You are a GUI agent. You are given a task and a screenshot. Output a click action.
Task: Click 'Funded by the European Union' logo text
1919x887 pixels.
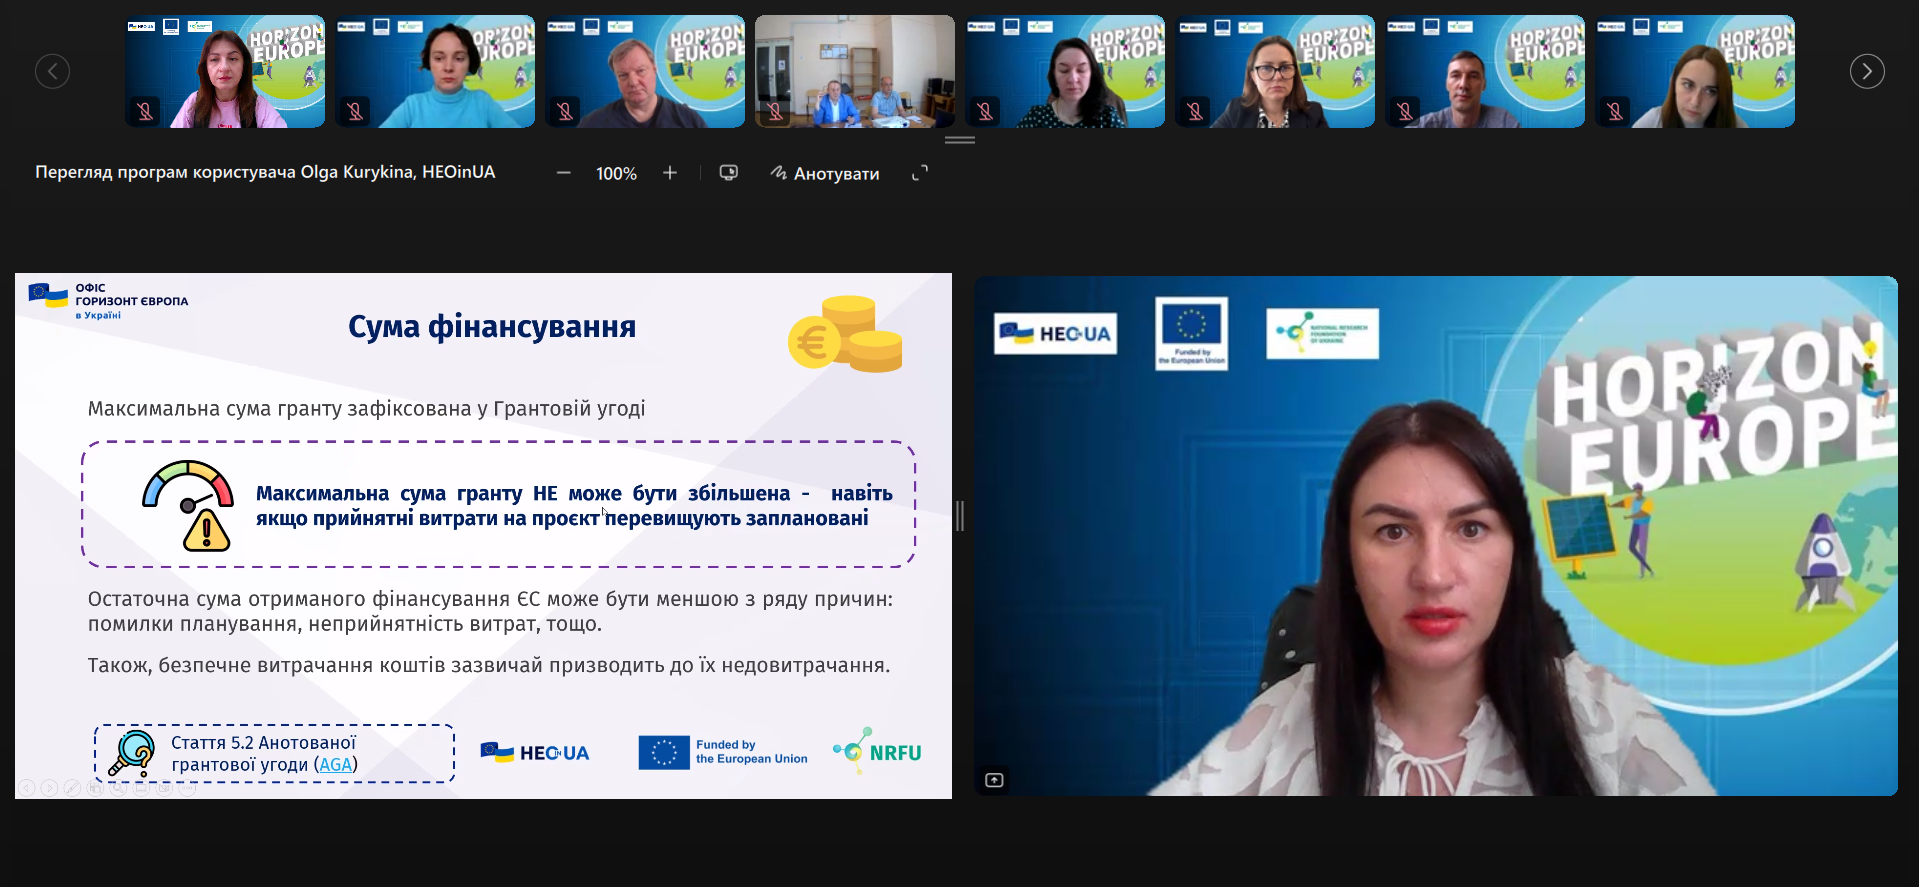(x=751, y=752)
